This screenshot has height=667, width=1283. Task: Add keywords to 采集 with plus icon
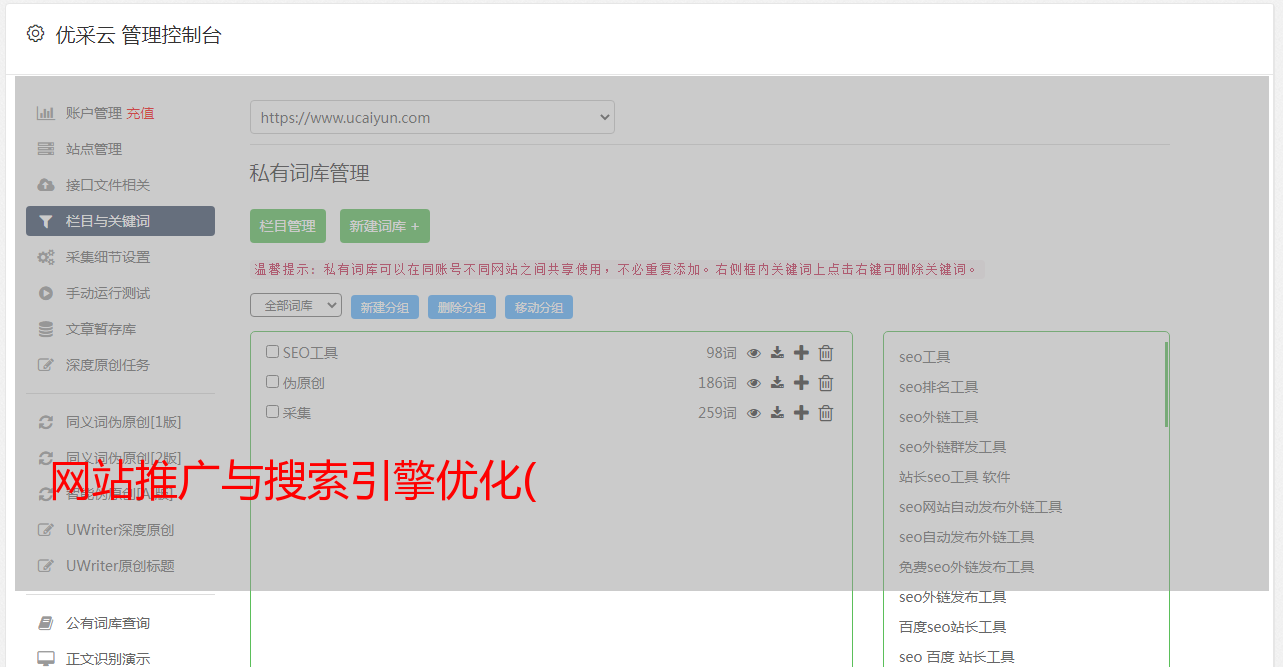801,413
